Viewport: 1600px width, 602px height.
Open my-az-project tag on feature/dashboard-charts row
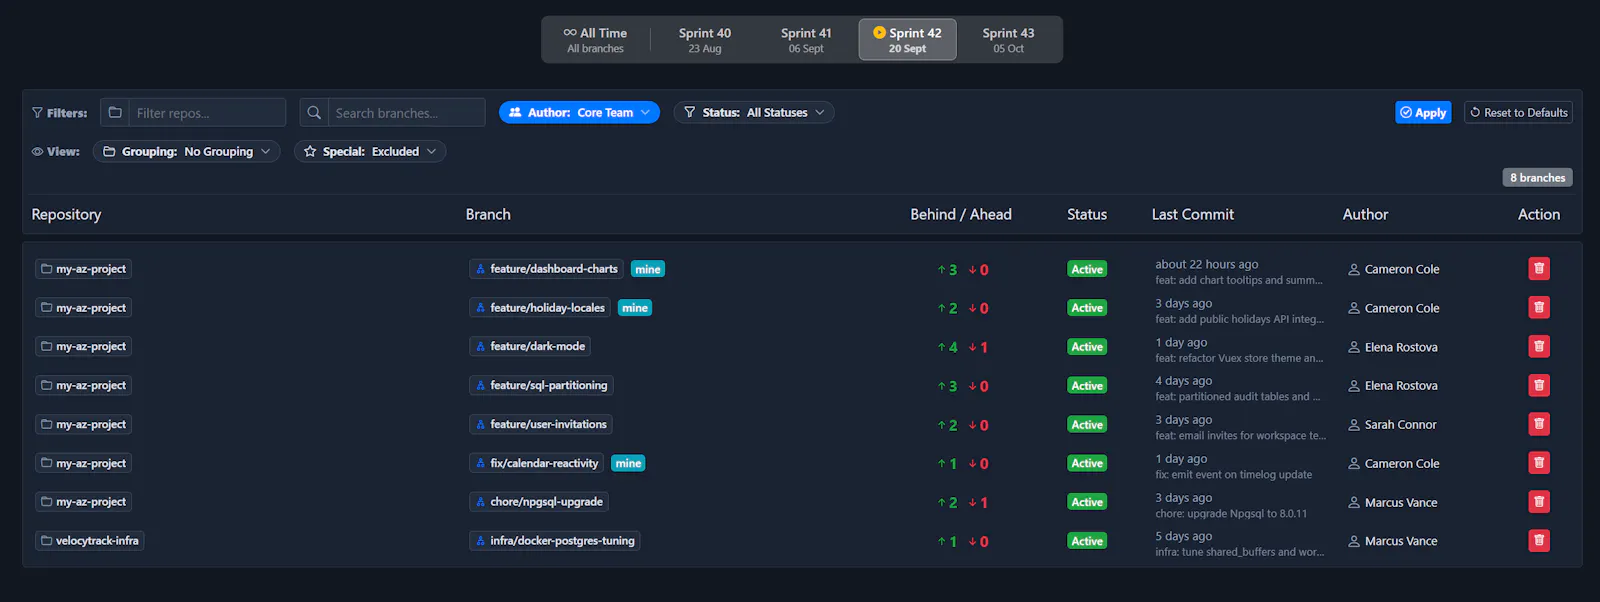pyautogui.click(x=84, y=269)
